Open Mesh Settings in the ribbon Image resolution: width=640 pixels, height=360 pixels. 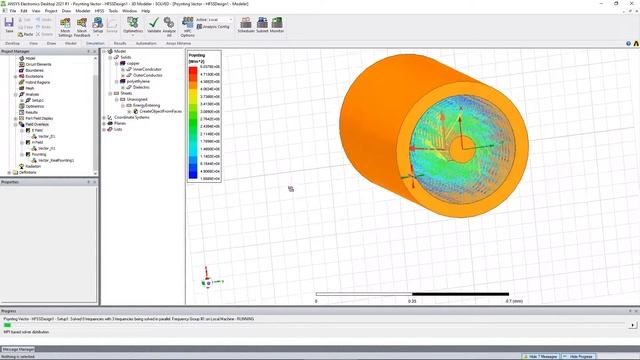point(65,27)
